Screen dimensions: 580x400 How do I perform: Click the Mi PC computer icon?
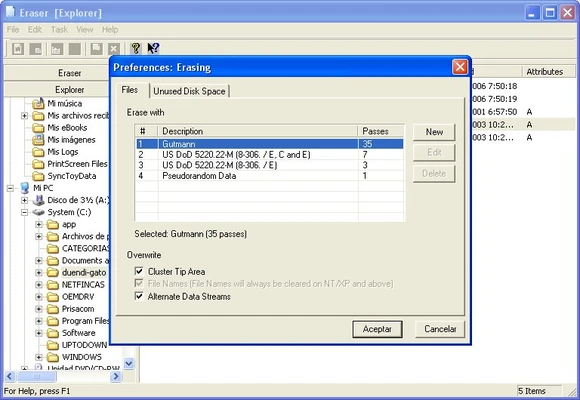pyautogui.click(x=24, y=188)
